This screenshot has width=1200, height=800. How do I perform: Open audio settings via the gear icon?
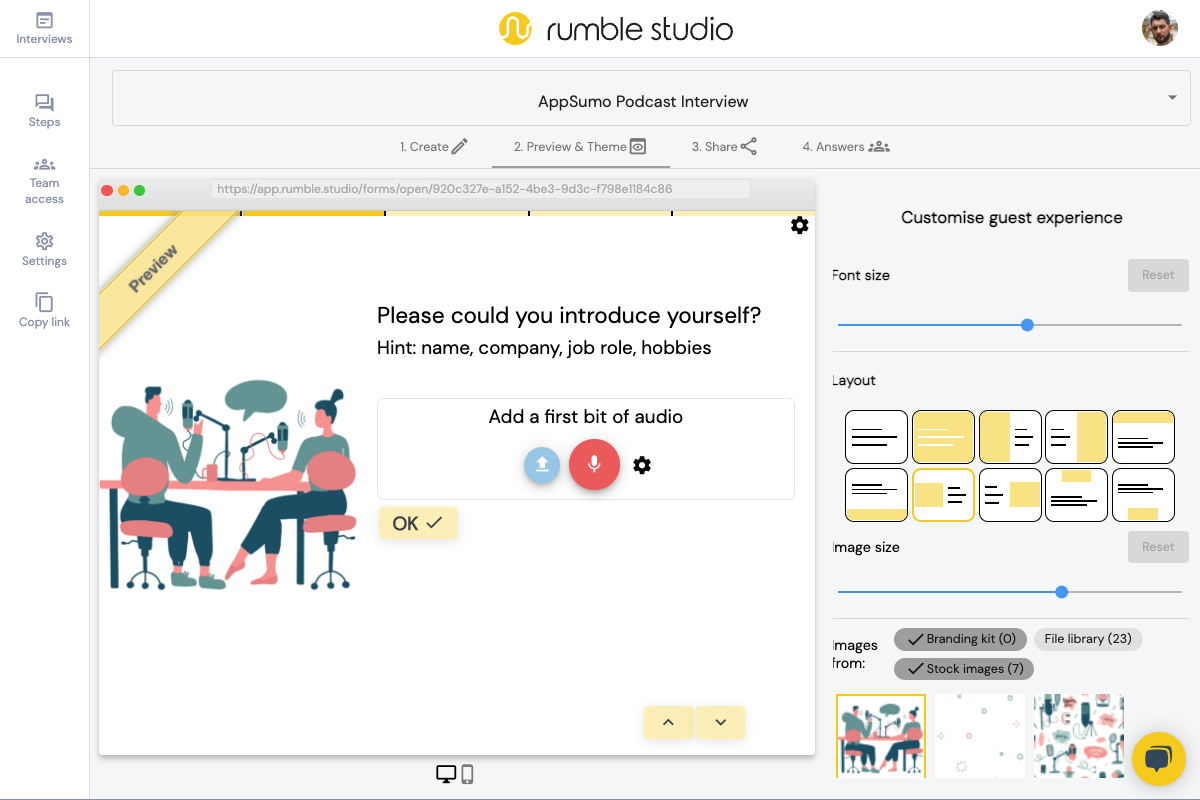point(642,465)
